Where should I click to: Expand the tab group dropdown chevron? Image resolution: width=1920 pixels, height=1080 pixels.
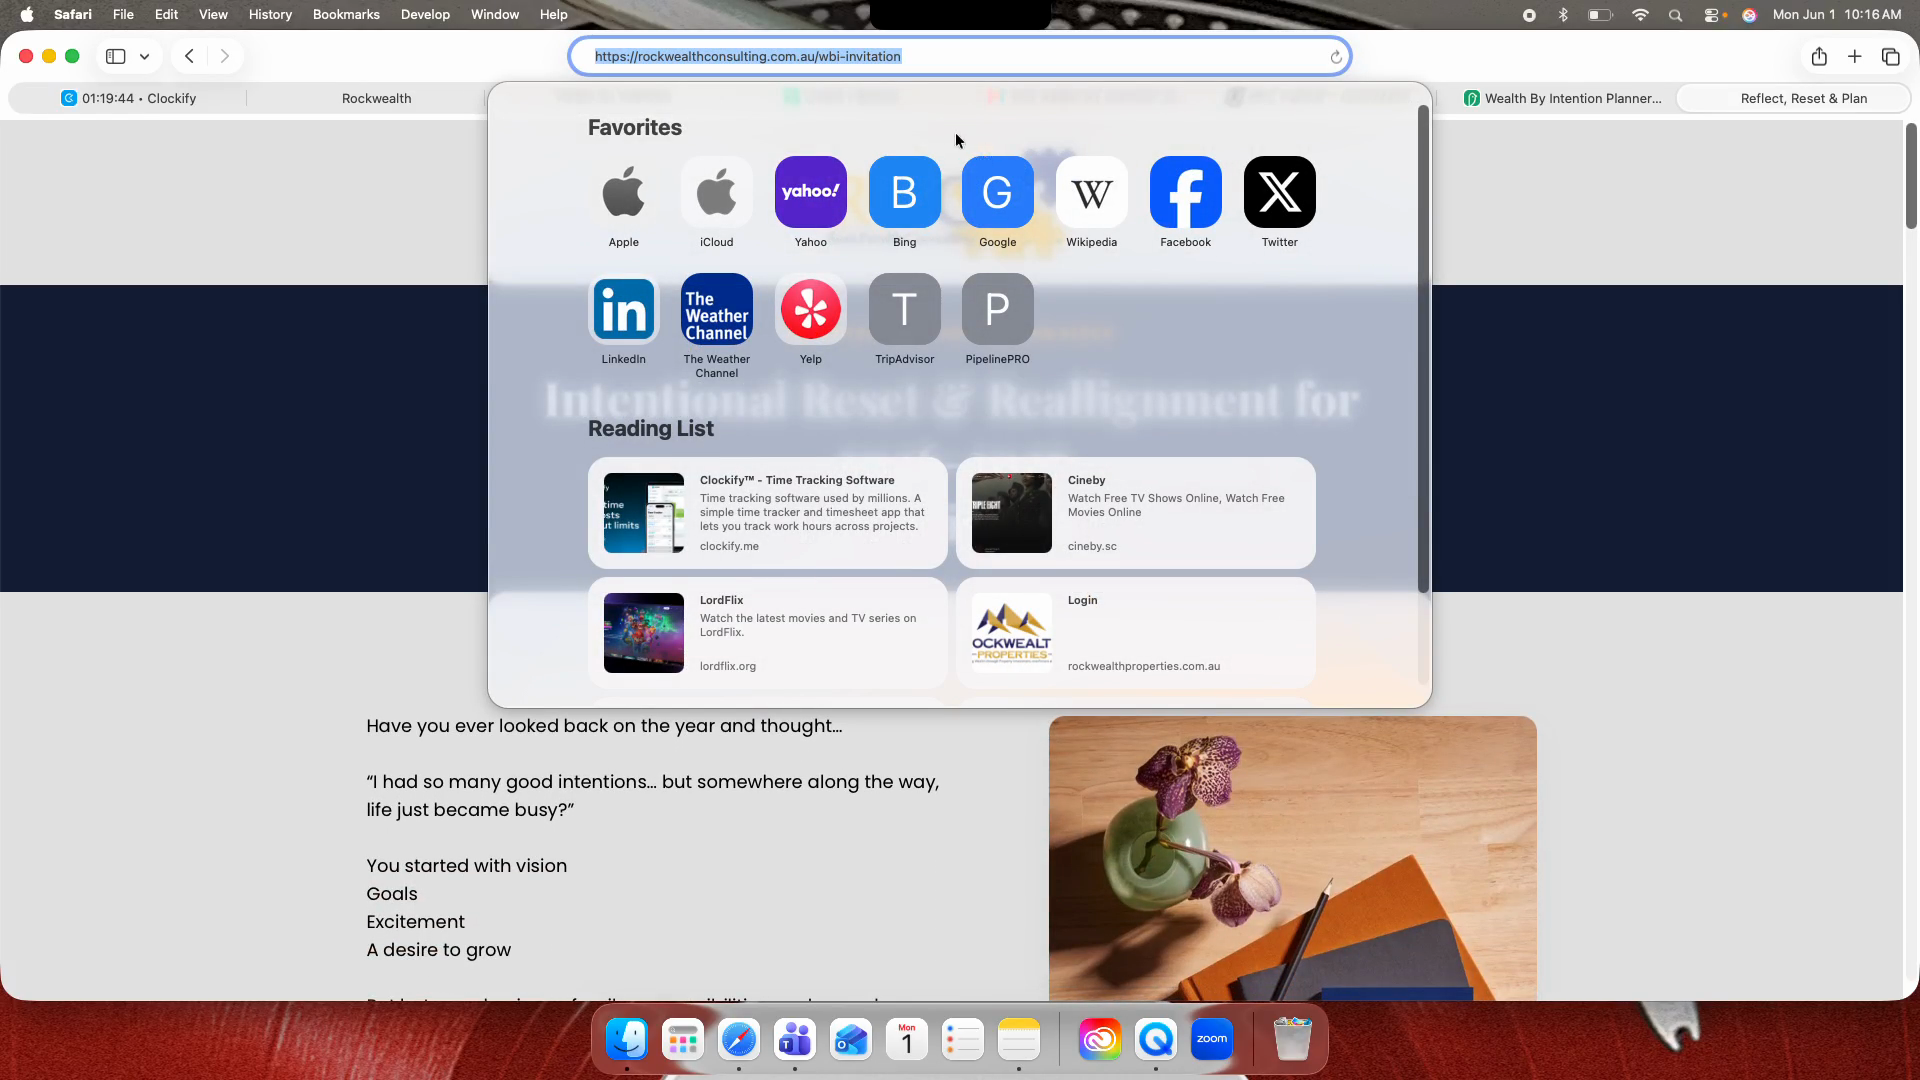pyautogui.click(x=145, y=57)
